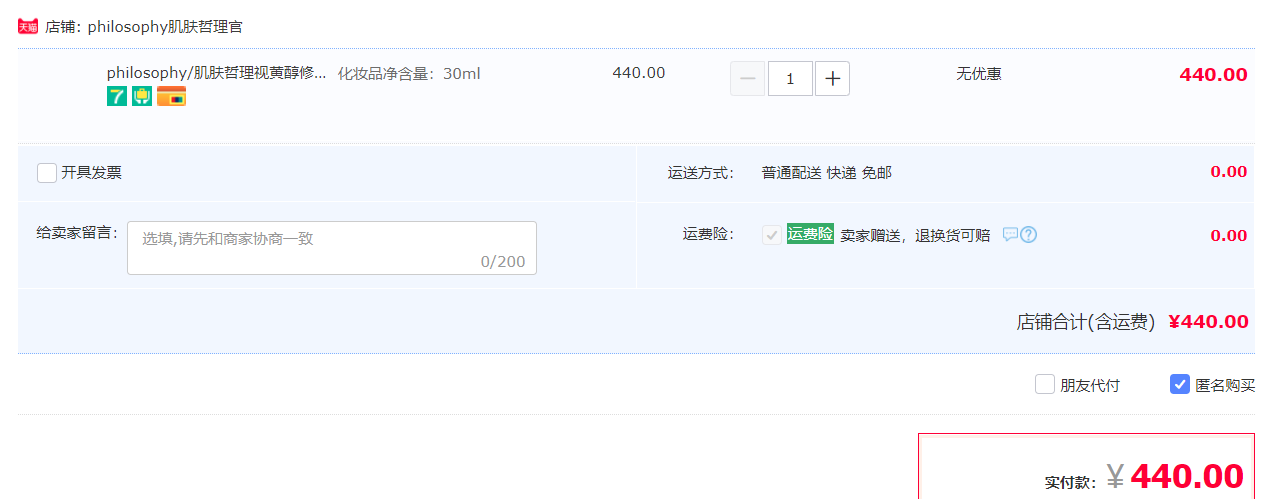This screenshot has width=1268, height=499.
Task: Click the 卖家赠送, 退换货可赔 text
Action: coord(915,235)
